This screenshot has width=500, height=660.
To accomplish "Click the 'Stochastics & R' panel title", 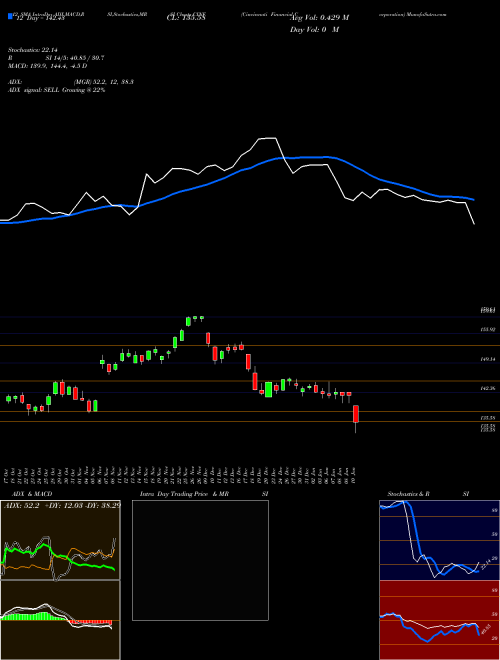I will click(x=408, y=494).
